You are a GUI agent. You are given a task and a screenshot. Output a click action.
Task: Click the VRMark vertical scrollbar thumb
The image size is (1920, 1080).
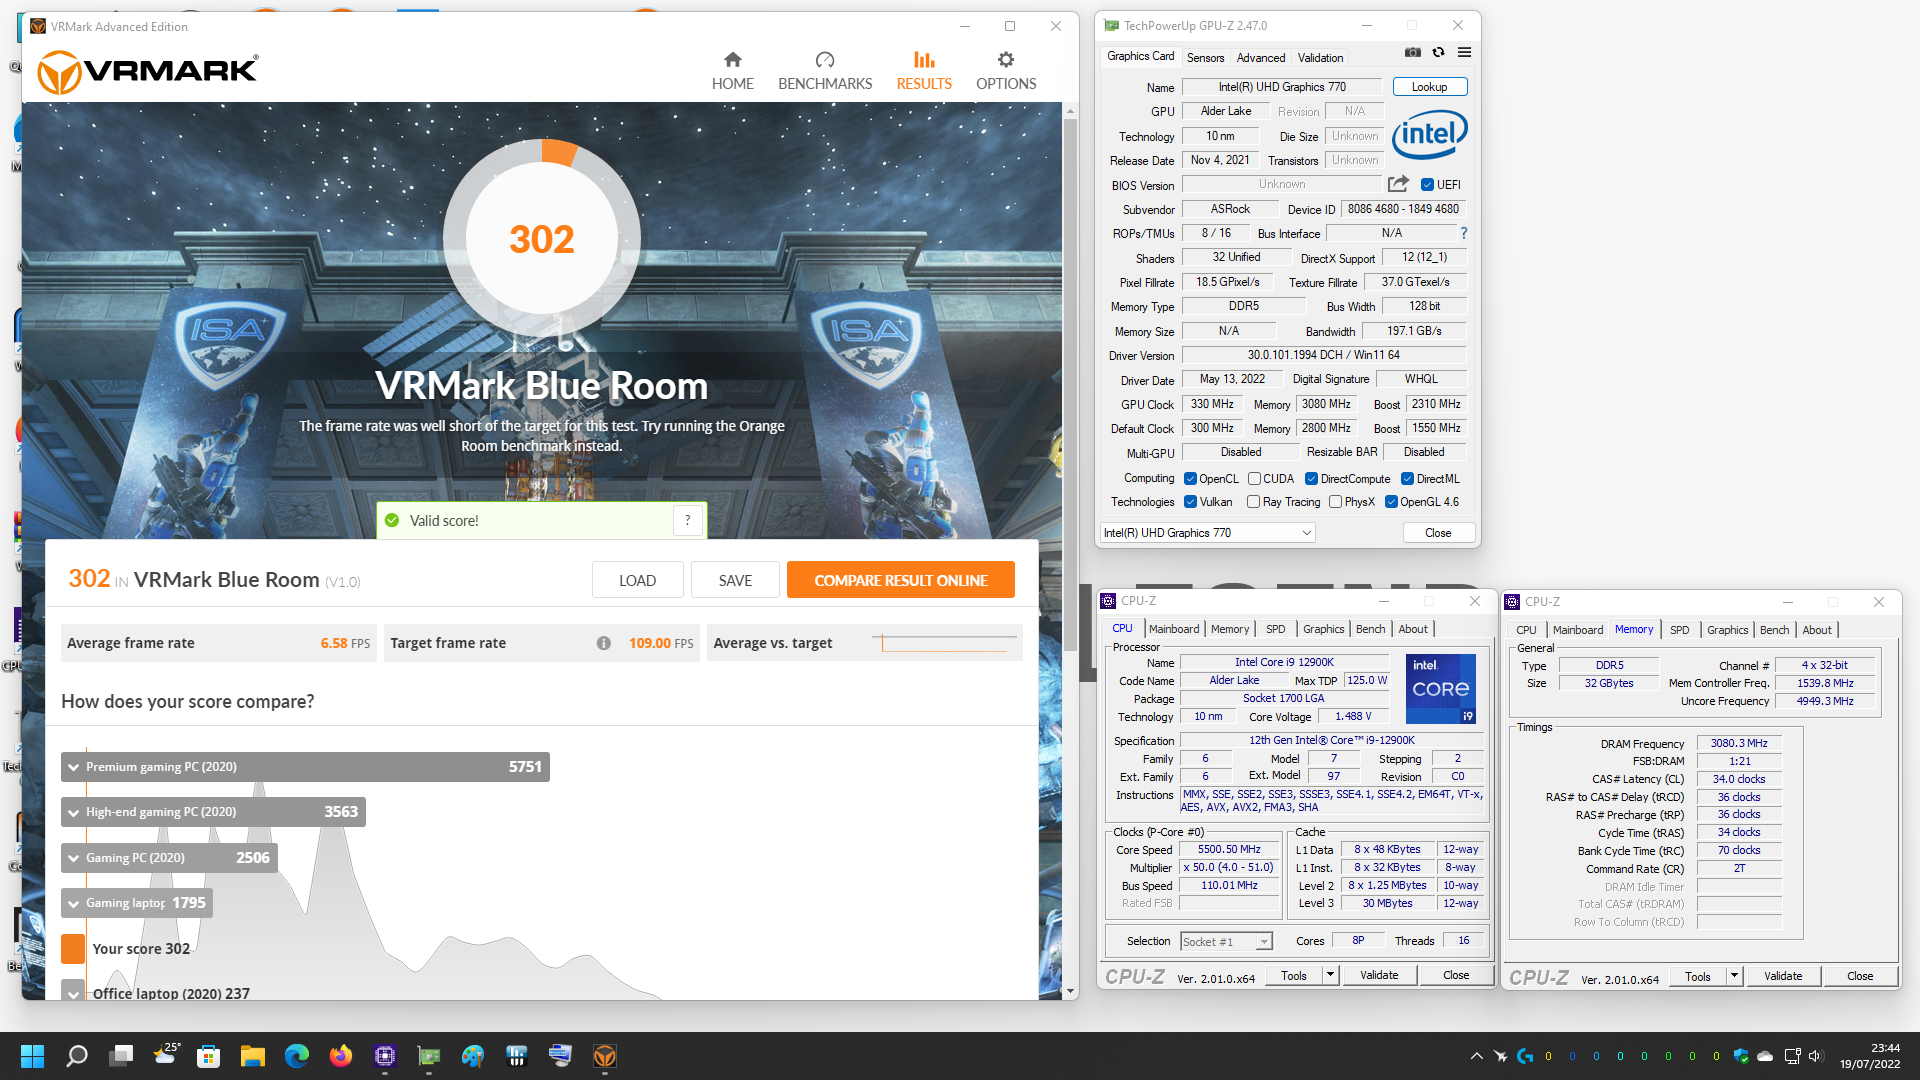(x=1070, y=385)
